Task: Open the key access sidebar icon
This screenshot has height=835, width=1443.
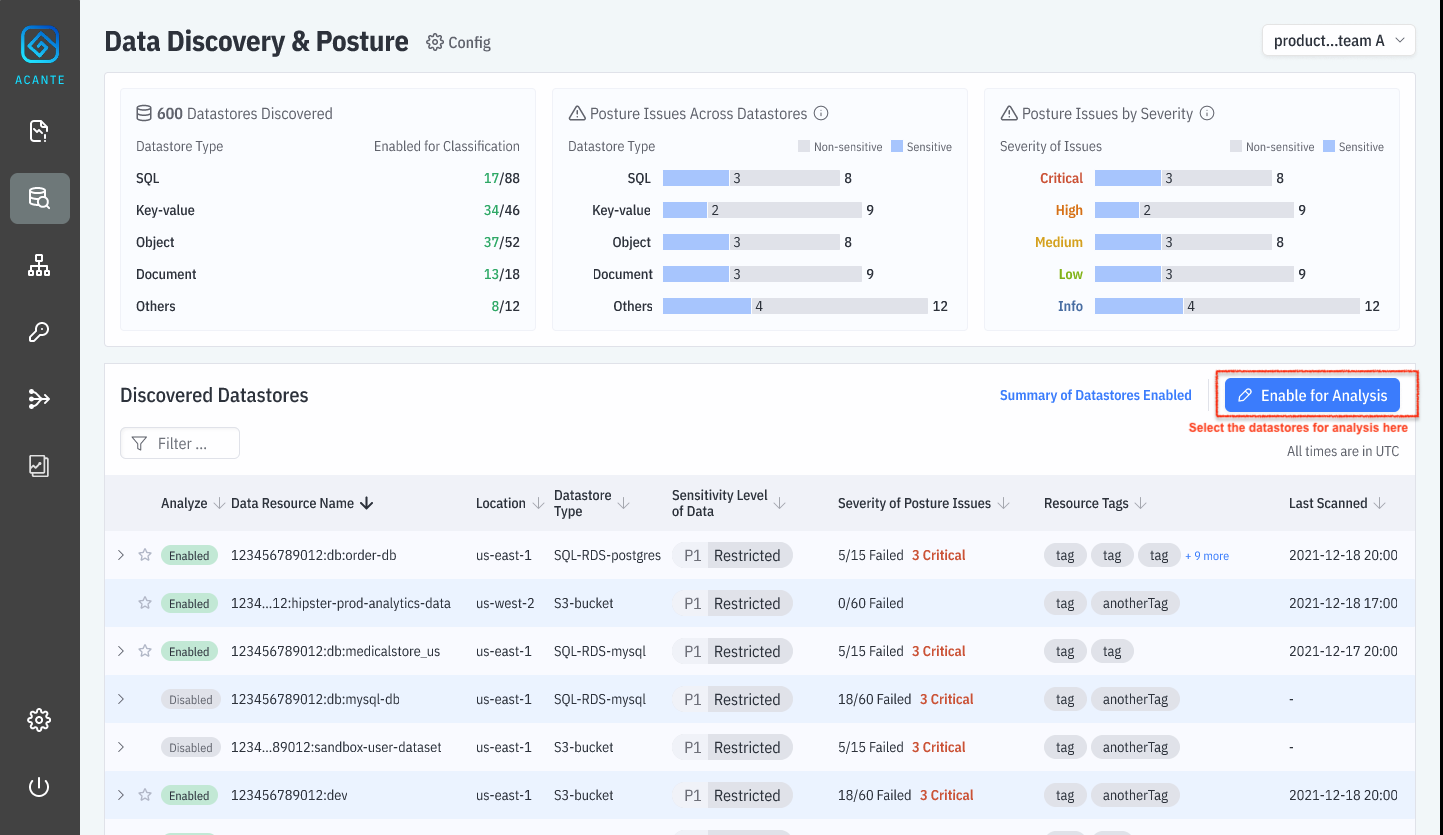Action: point(39,332)
